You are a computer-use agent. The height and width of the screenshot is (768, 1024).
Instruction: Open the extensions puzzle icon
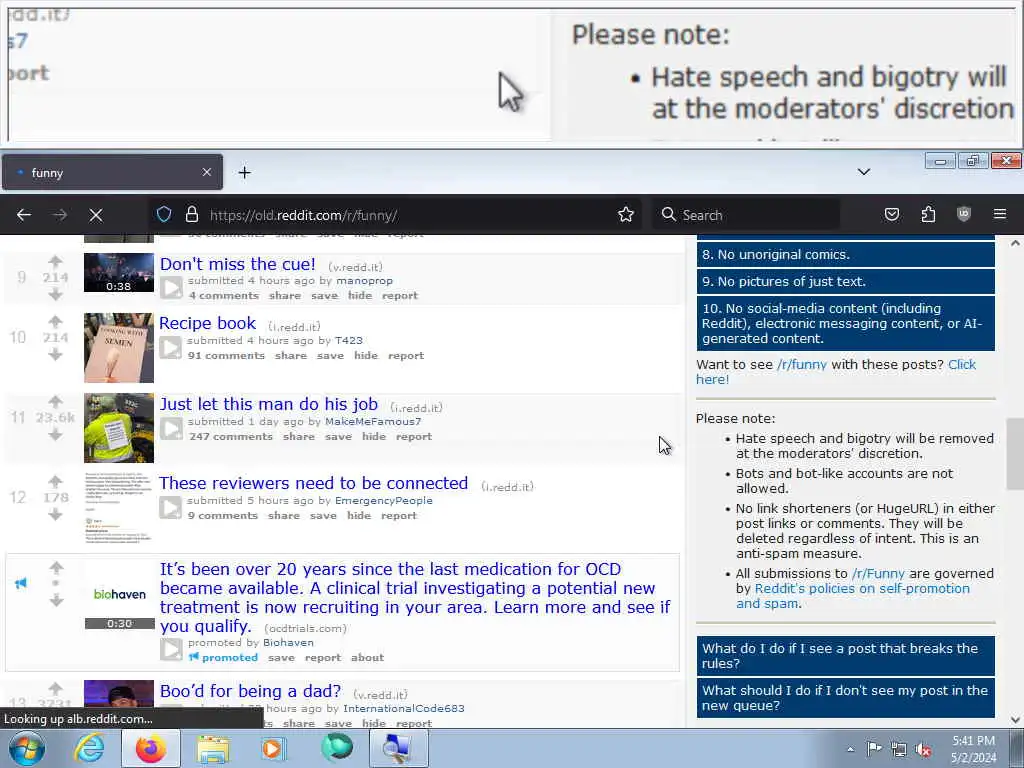[x=928, y=214]
